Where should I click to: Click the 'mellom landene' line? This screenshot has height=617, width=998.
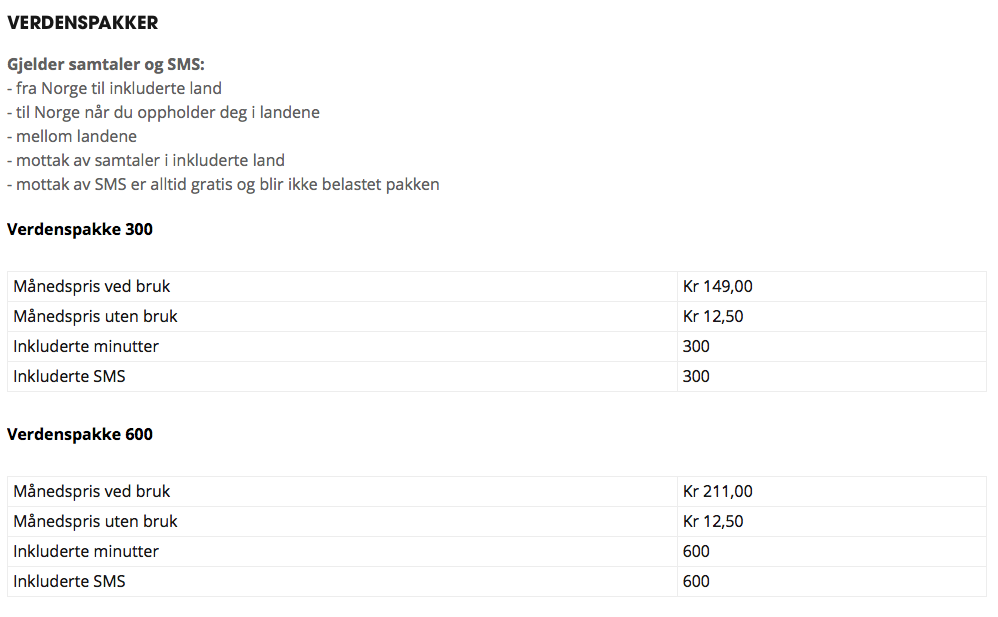point(72,136)
